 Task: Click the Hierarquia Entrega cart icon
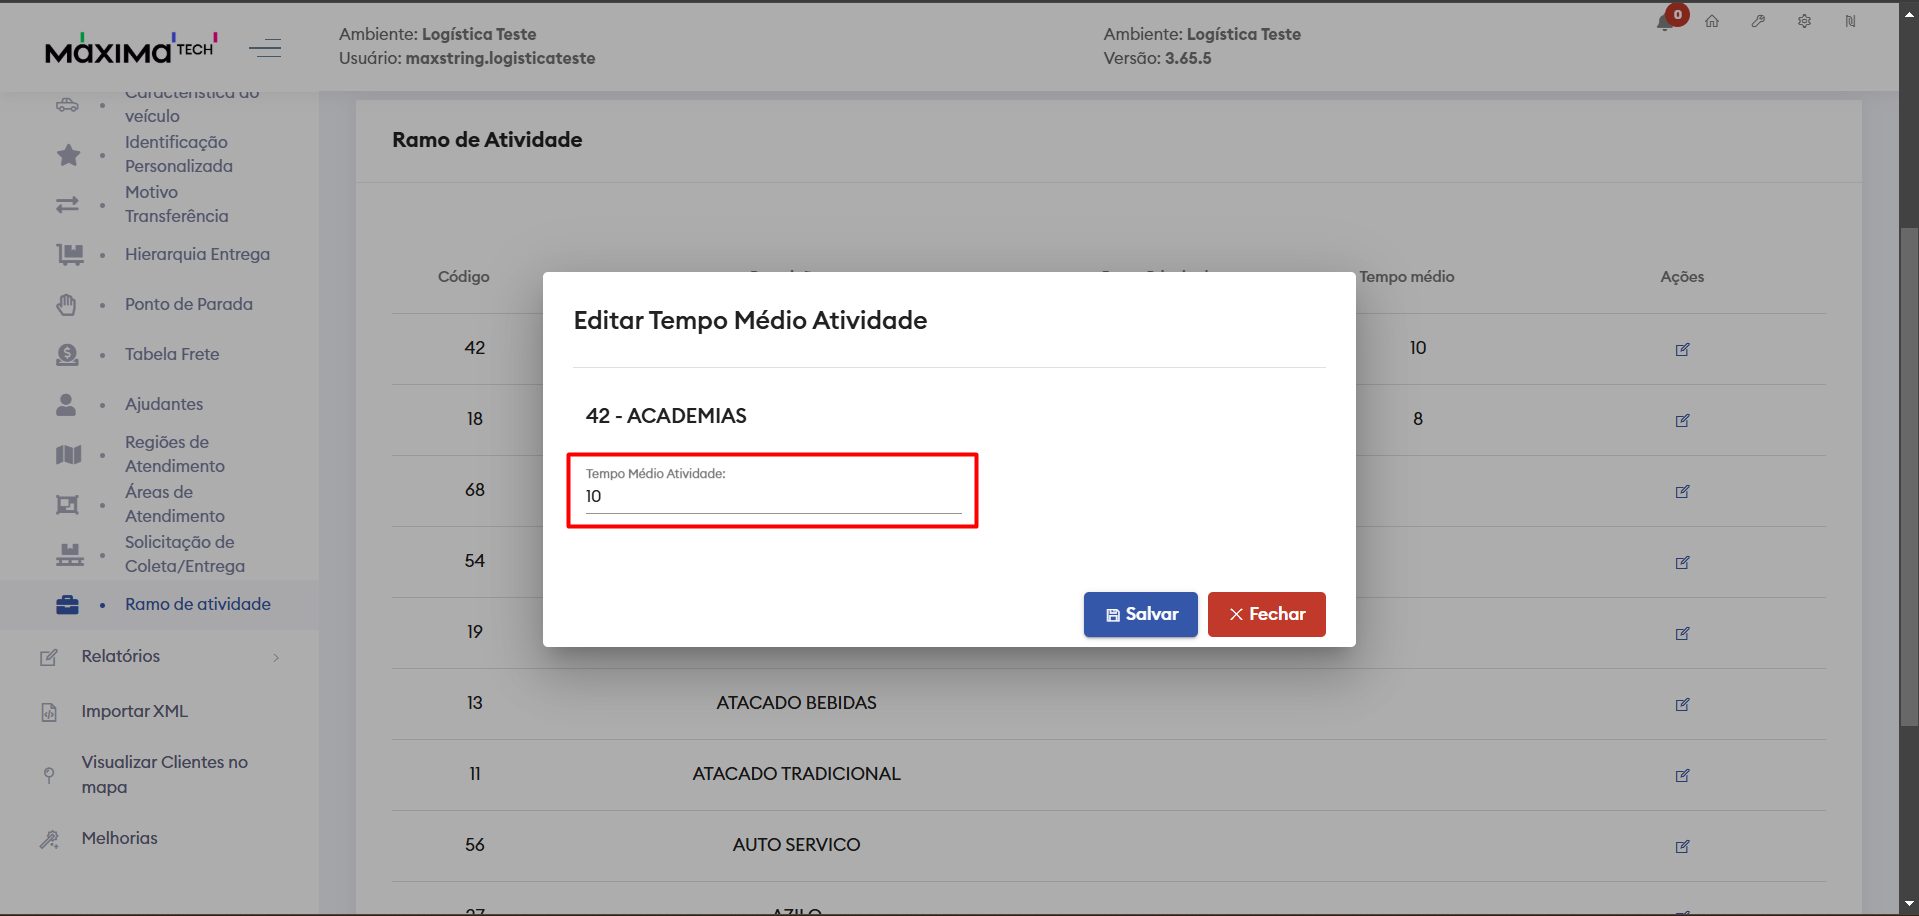pyautogui.click(x=69, y=255)
